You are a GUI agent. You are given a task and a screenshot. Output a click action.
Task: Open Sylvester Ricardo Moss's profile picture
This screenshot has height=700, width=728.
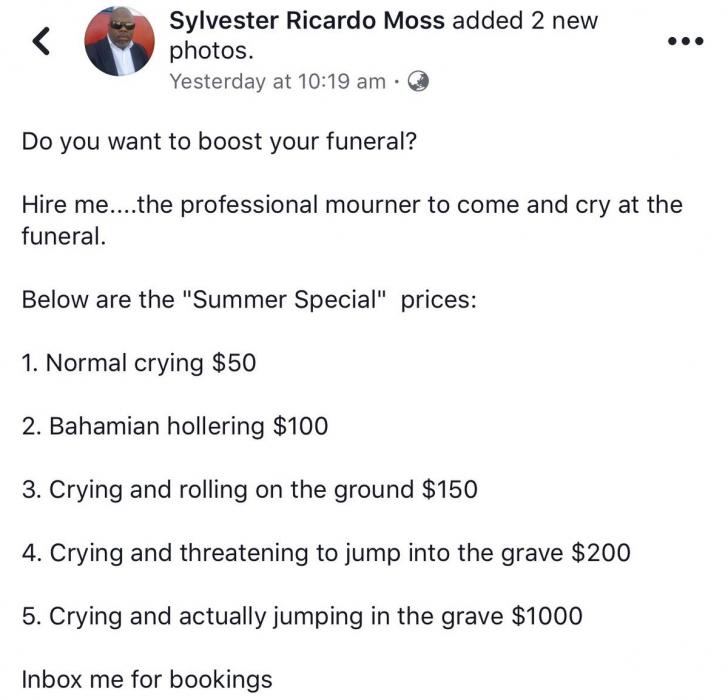click(118, 42)
